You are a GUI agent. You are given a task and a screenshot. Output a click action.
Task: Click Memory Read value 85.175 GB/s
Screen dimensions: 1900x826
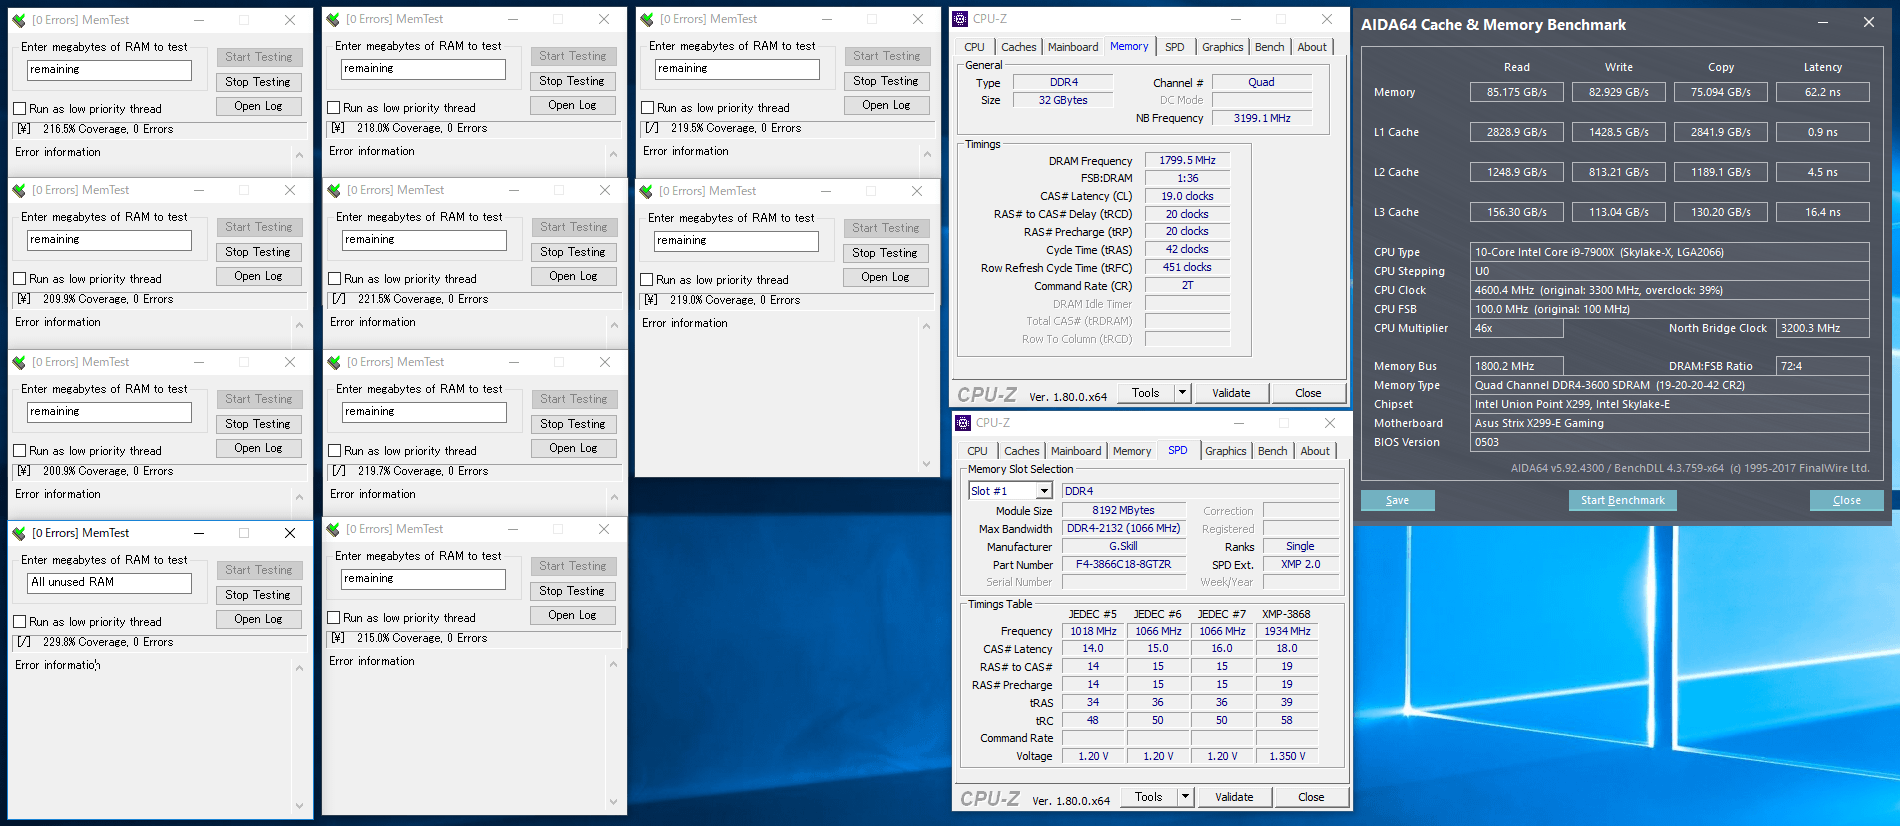click(1516, 92)
